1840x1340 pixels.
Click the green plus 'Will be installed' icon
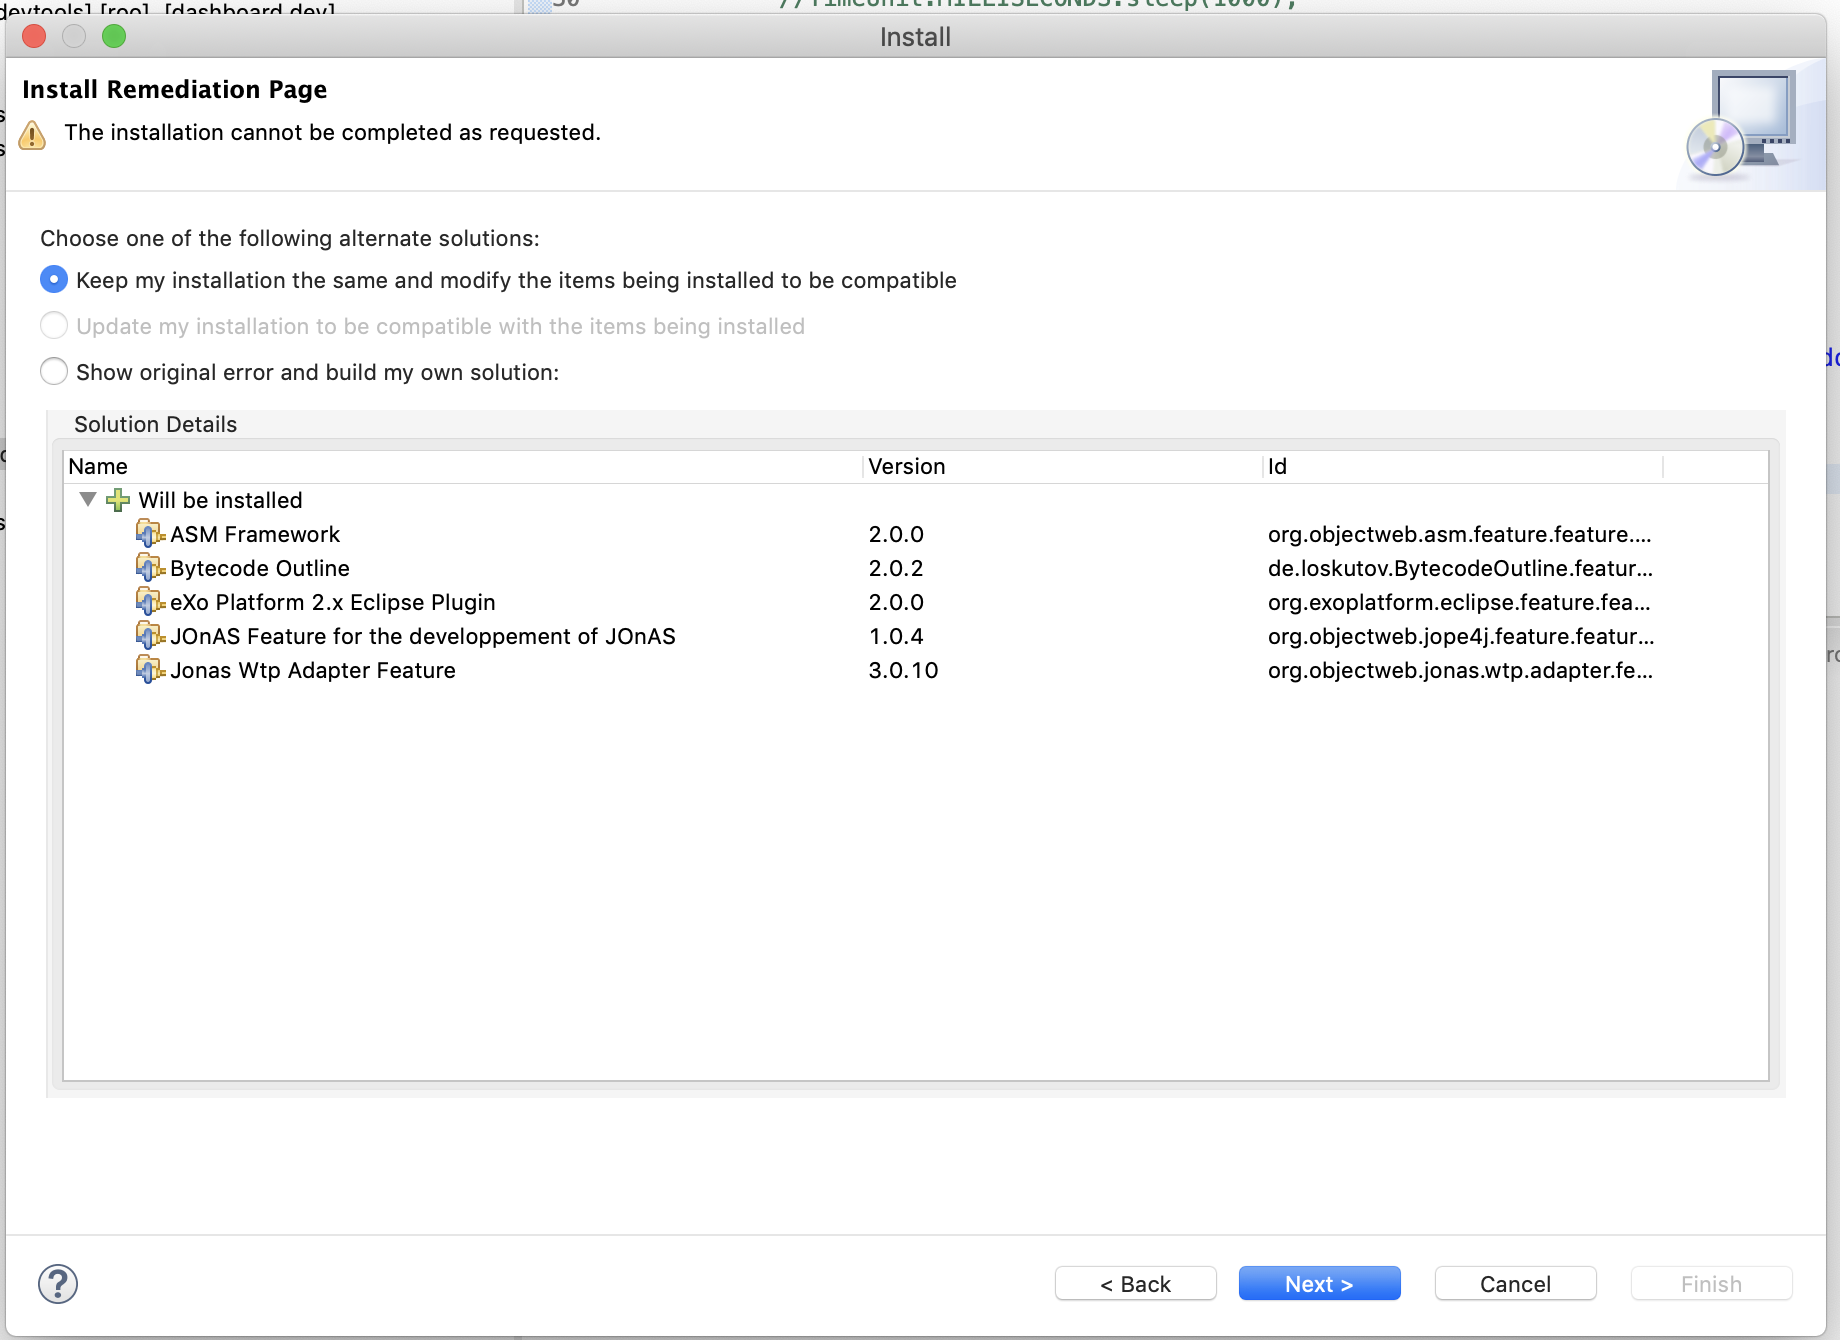pos(118,500)
